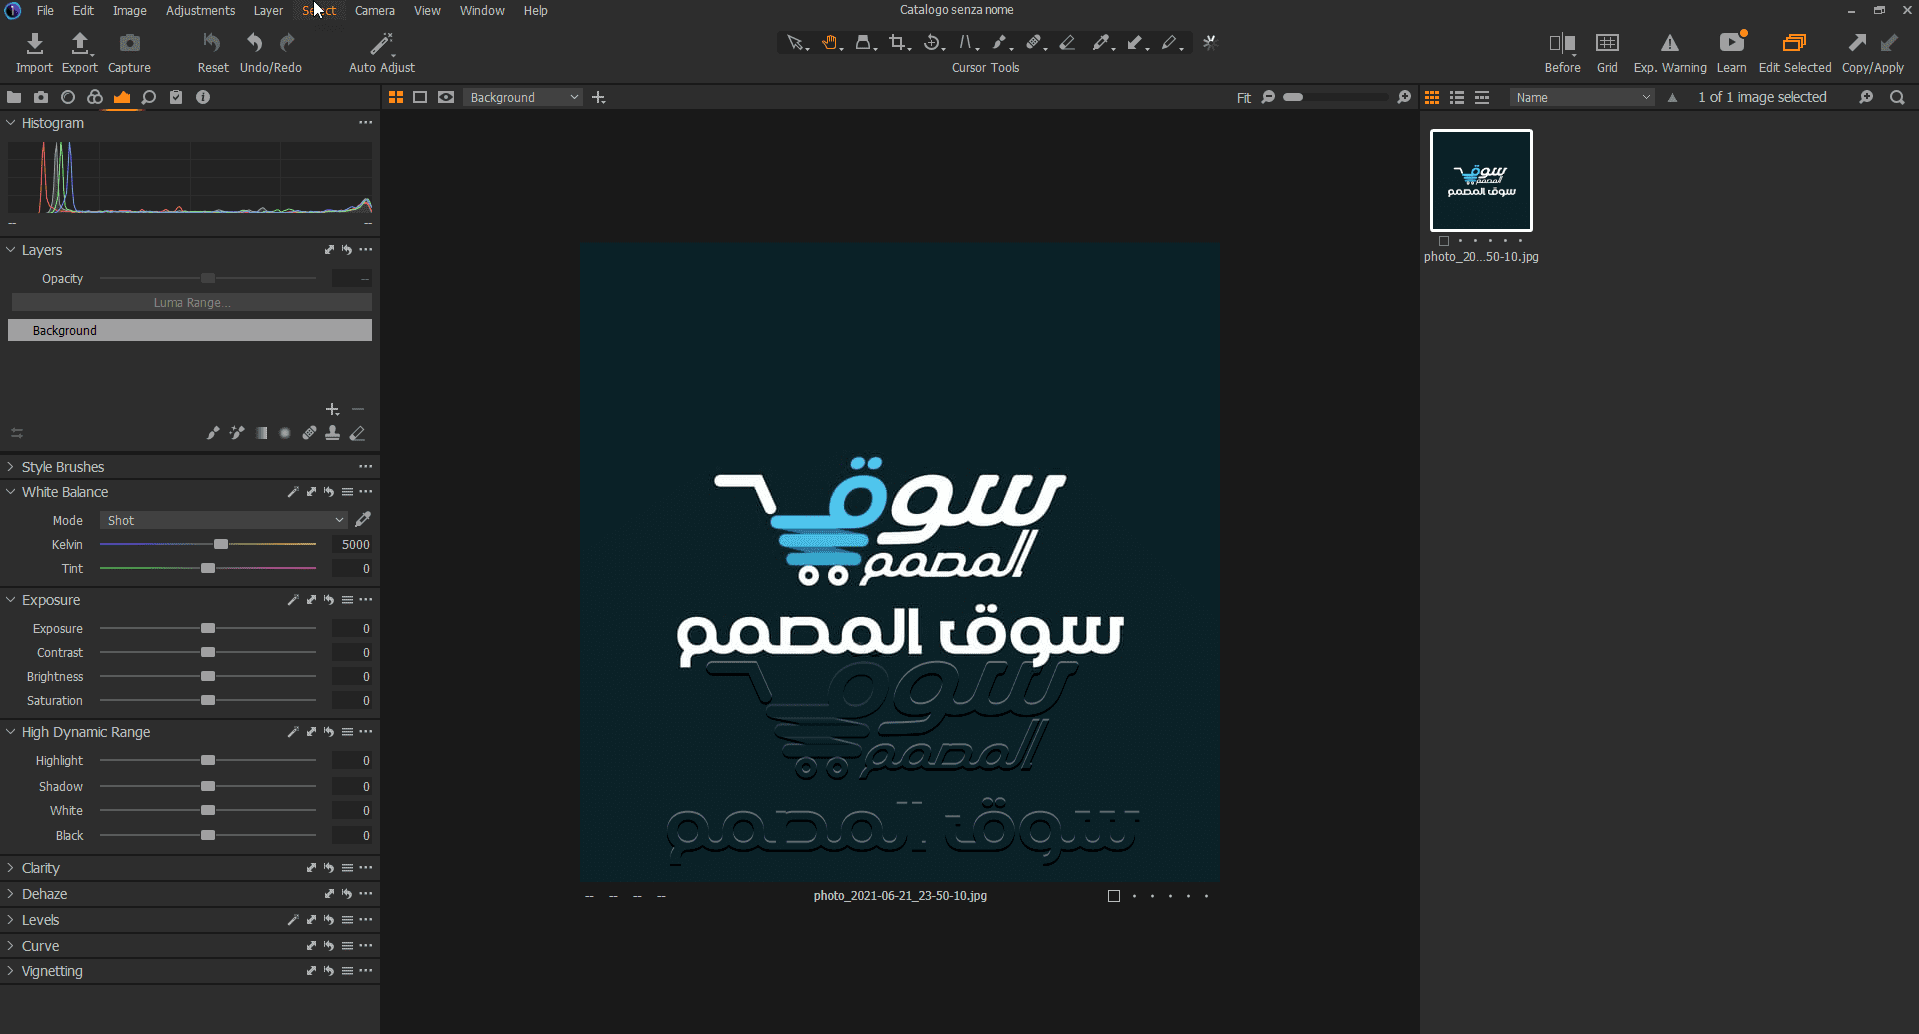Select the Crop cursor tool

coord(898,43)
